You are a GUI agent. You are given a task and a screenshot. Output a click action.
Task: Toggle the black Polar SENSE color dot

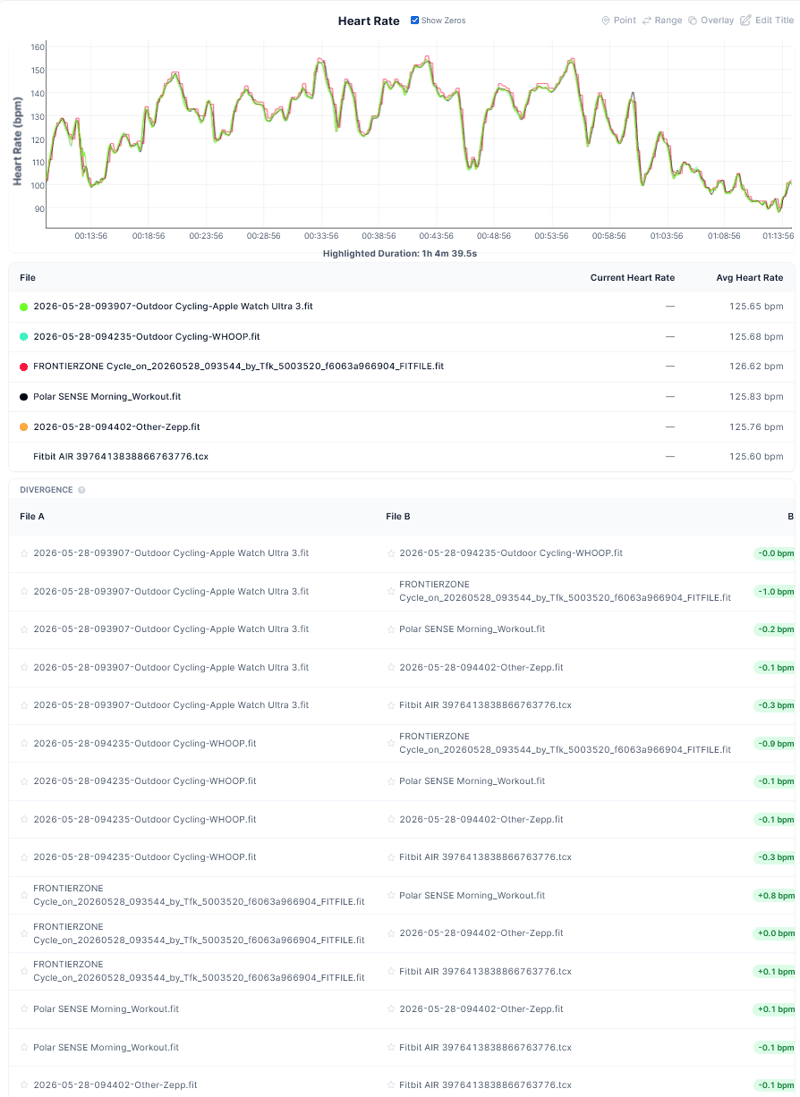click(24, 397)
